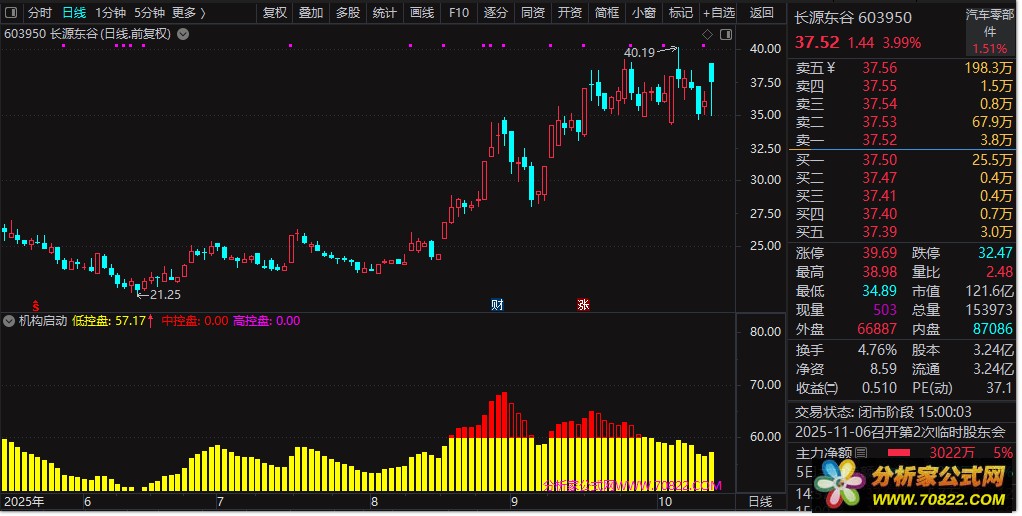
Task: Click the red $ marker on the chart
Action: pos(36,306)
